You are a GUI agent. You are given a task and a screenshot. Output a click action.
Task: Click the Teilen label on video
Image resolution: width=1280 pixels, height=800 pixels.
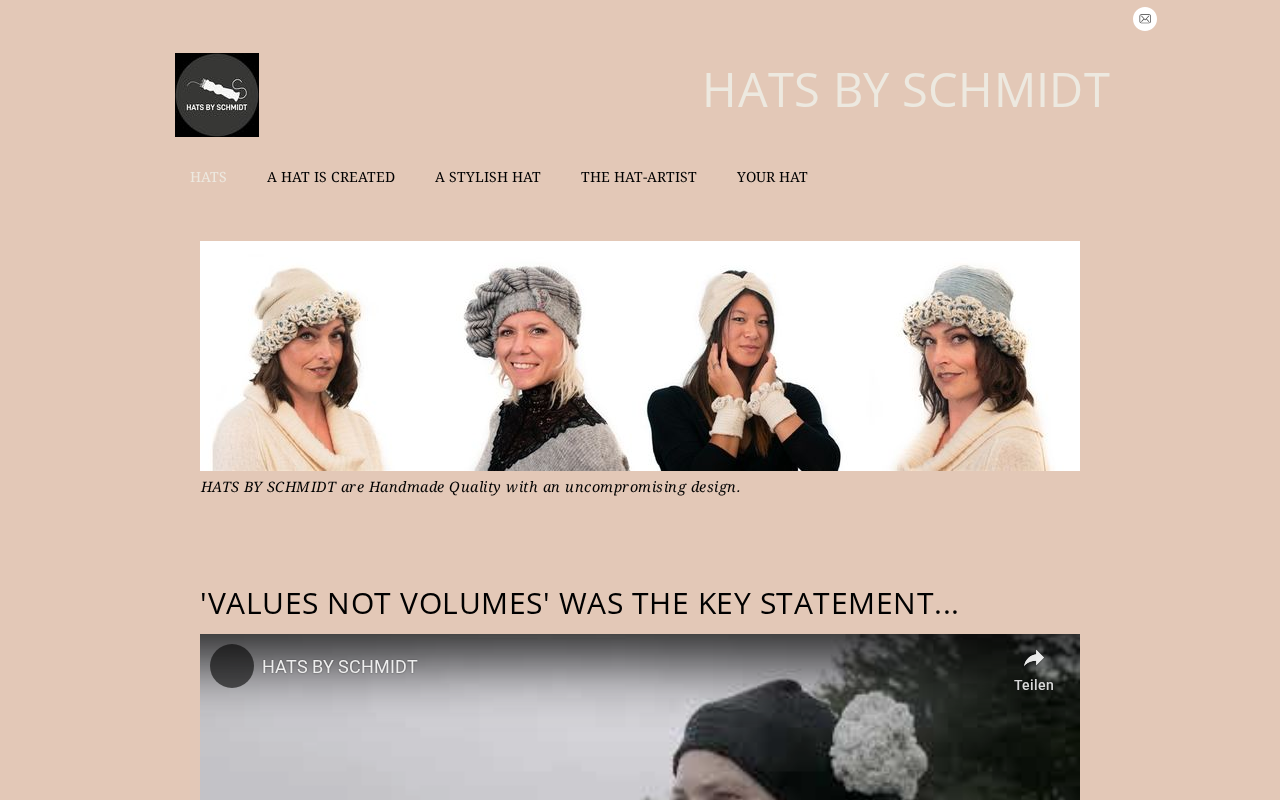1034,685
